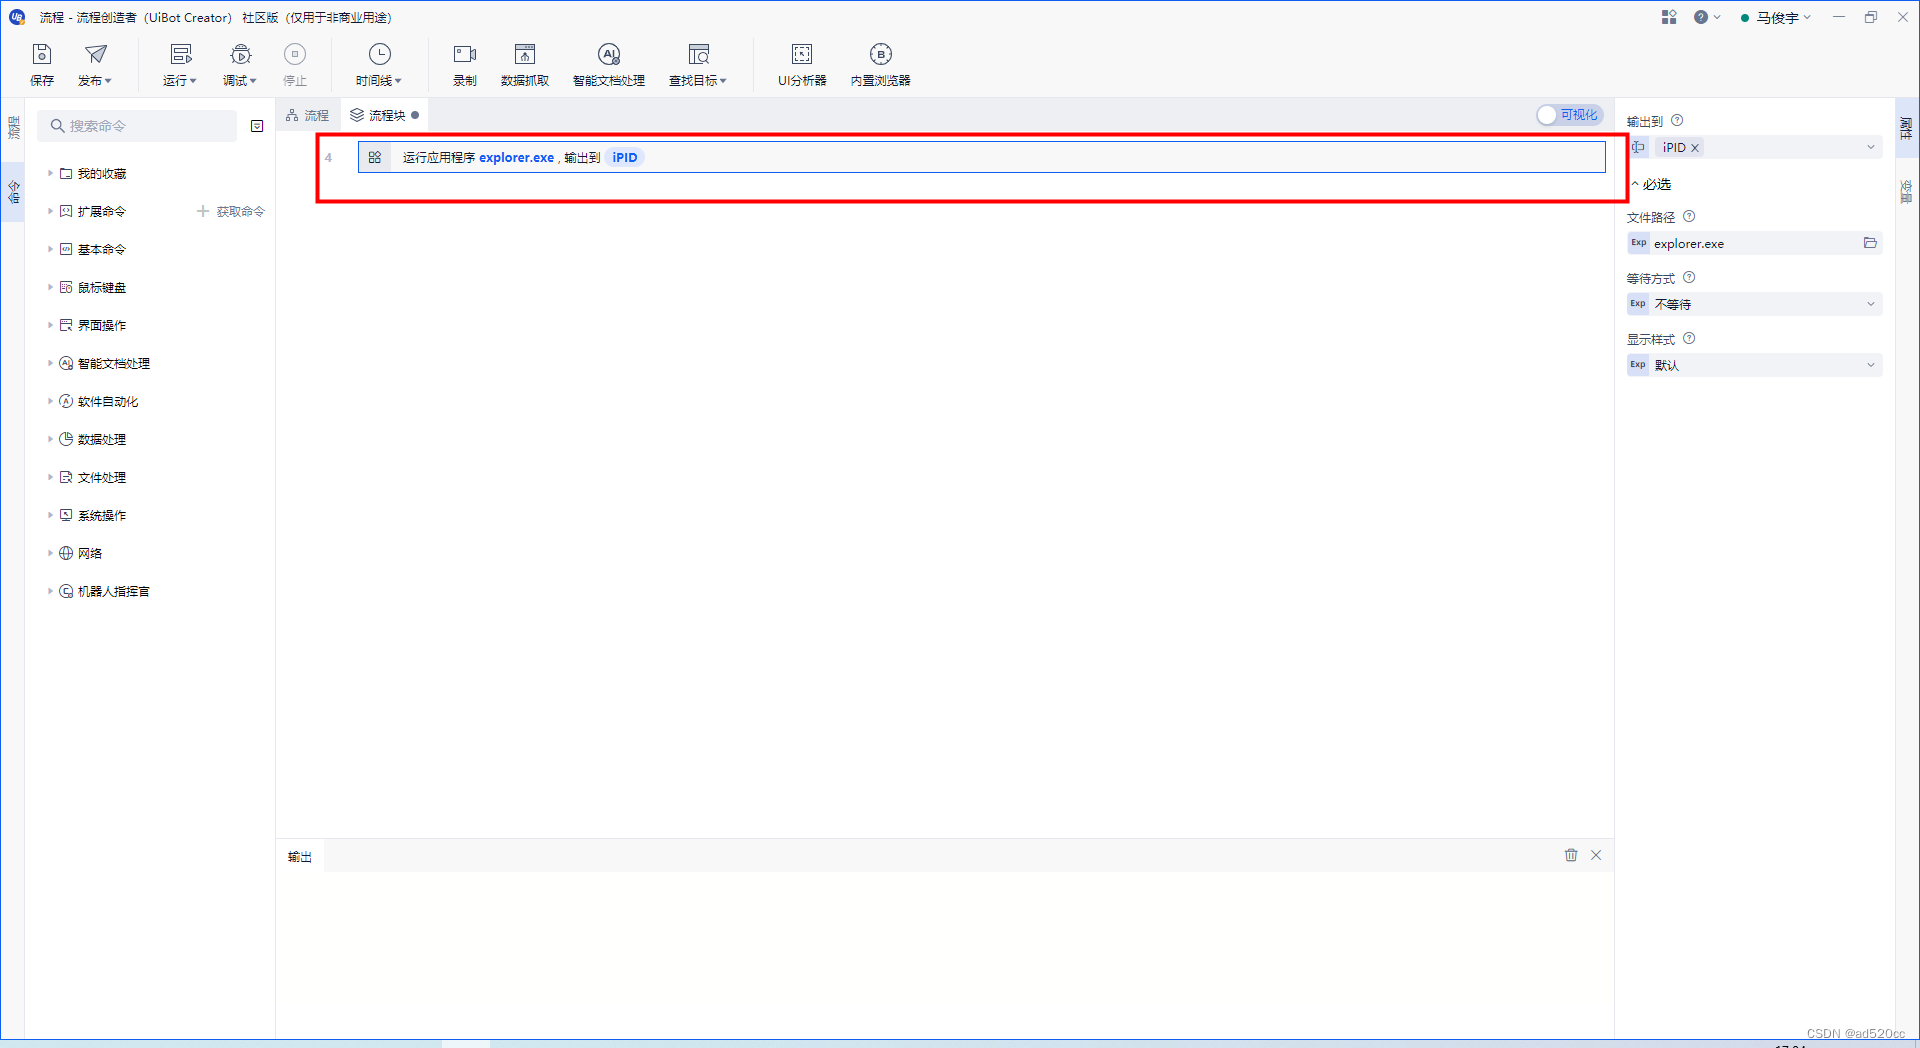Clear output using the trash icon
The height and width of the screenshot is (1048, 1920).
1570,855
